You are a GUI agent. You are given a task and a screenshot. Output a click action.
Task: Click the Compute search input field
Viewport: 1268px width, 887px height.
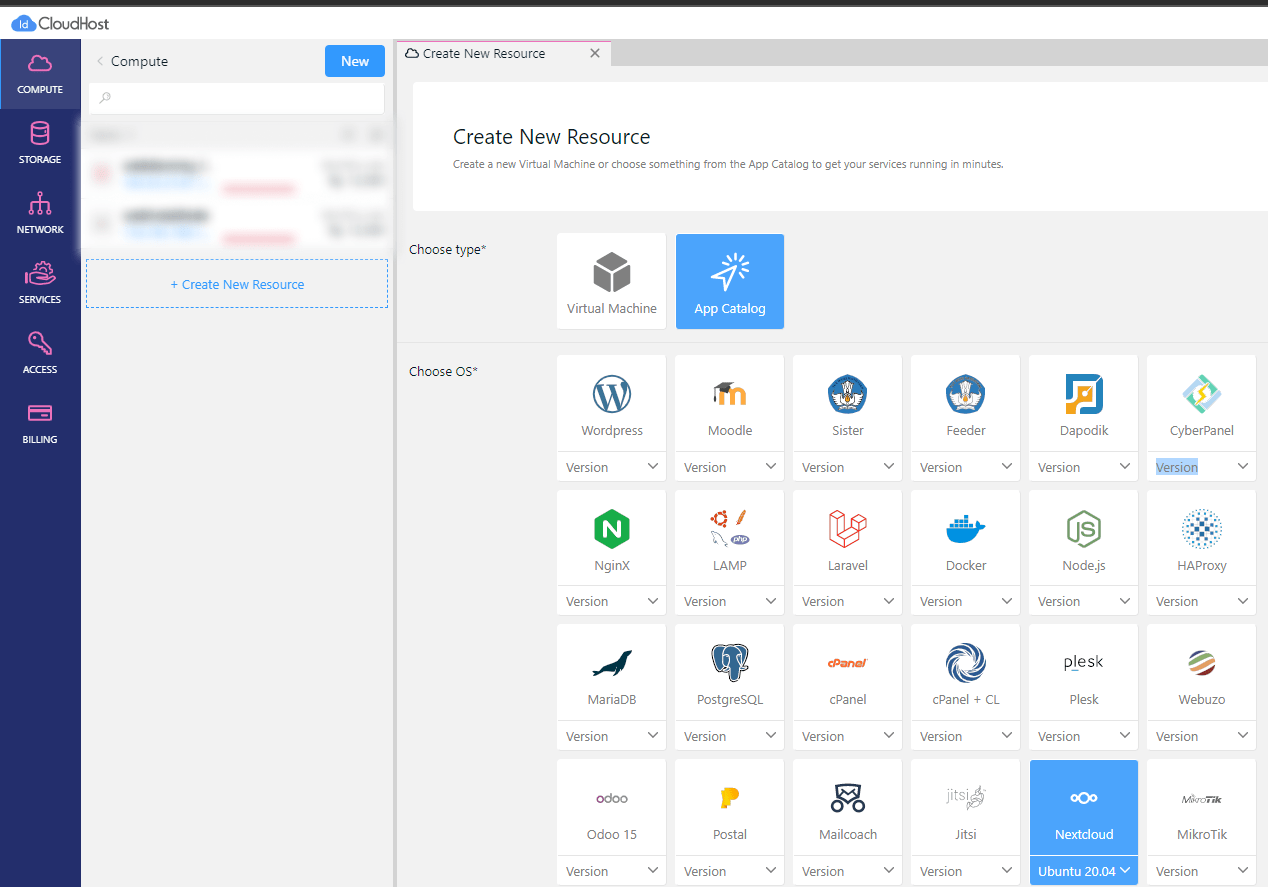[x=237, y=98]
